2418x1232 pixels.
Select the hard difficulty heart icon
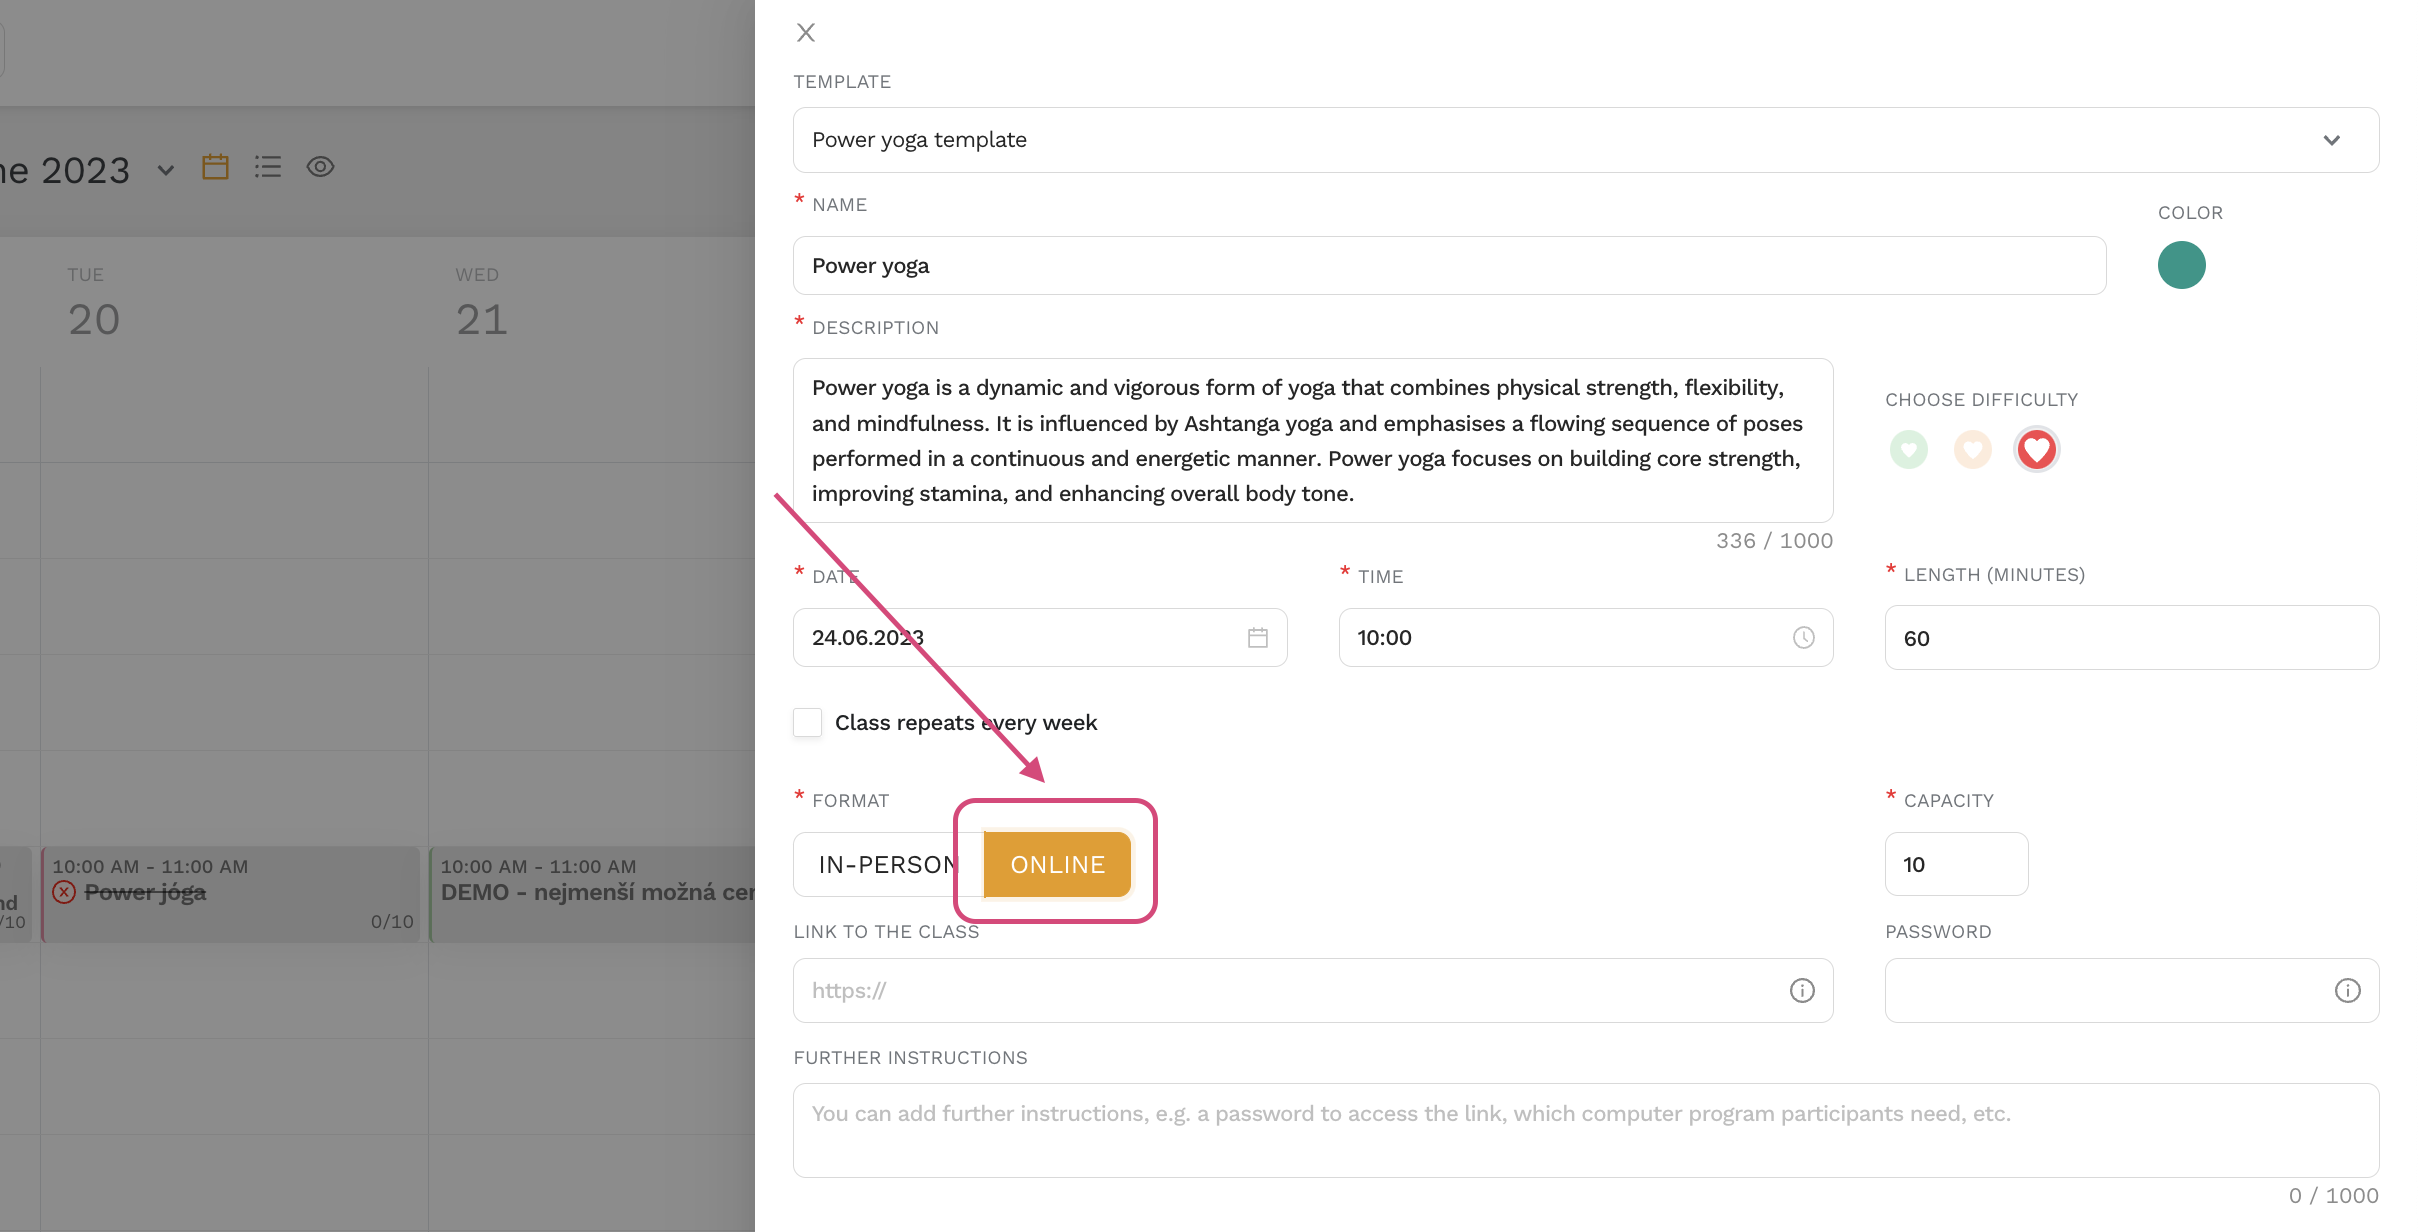2036,448
